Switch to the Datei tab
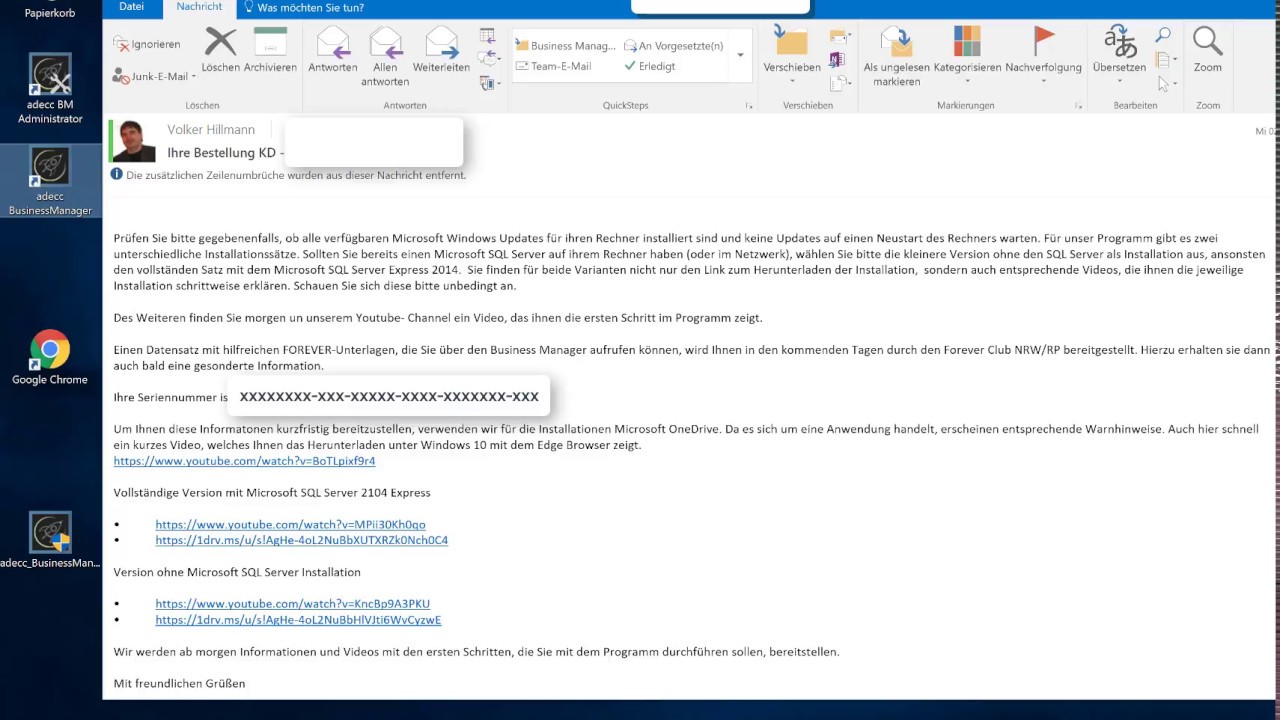Viewport: 1280px width, 720px height. point(131,7)
